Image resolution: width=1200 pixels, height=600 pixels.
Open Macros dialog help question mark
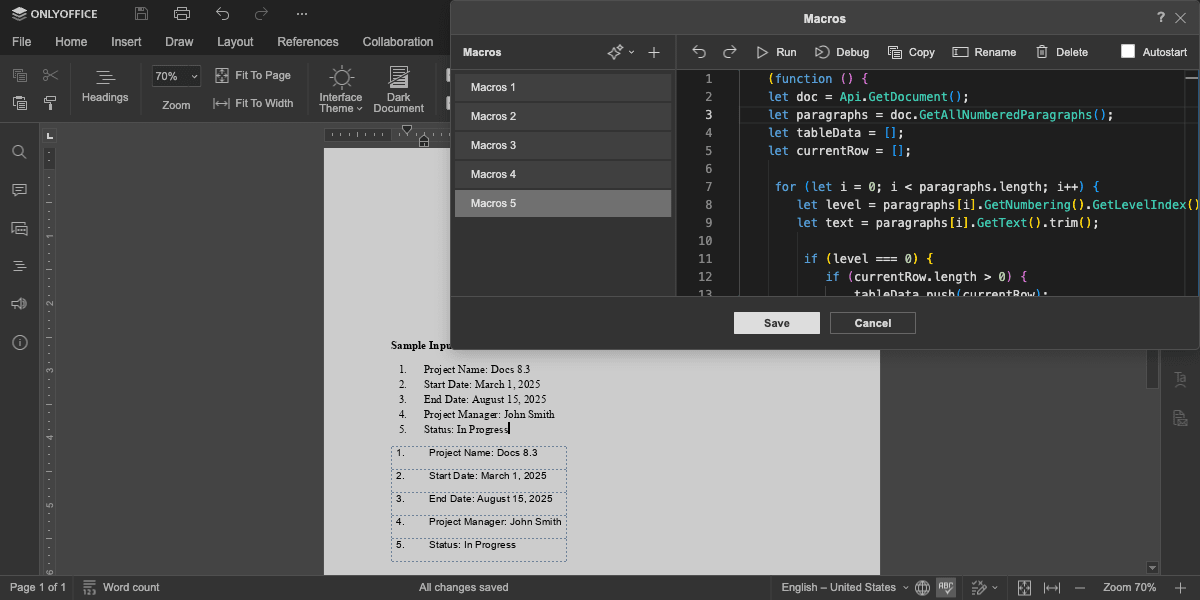1161,18
